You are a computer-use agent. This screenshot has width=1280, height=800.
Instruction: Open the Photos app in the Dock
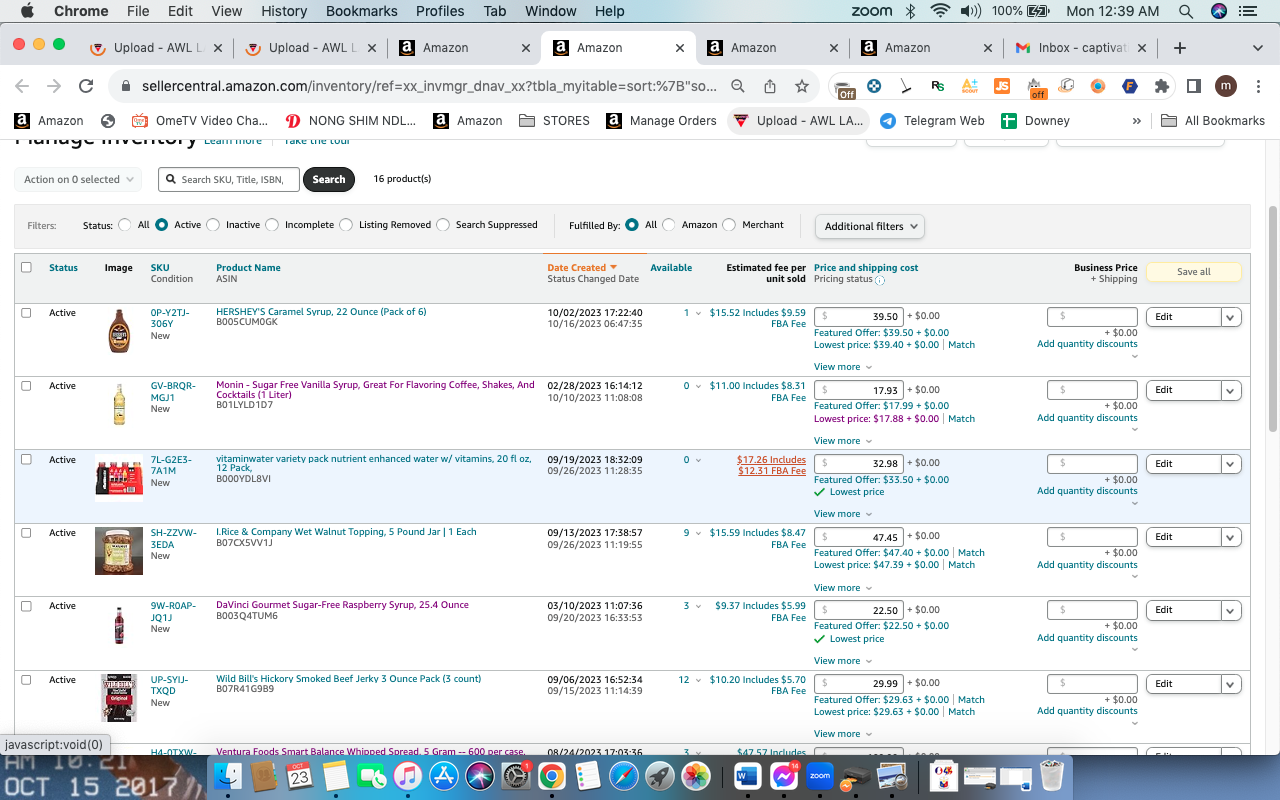[695, 776]
